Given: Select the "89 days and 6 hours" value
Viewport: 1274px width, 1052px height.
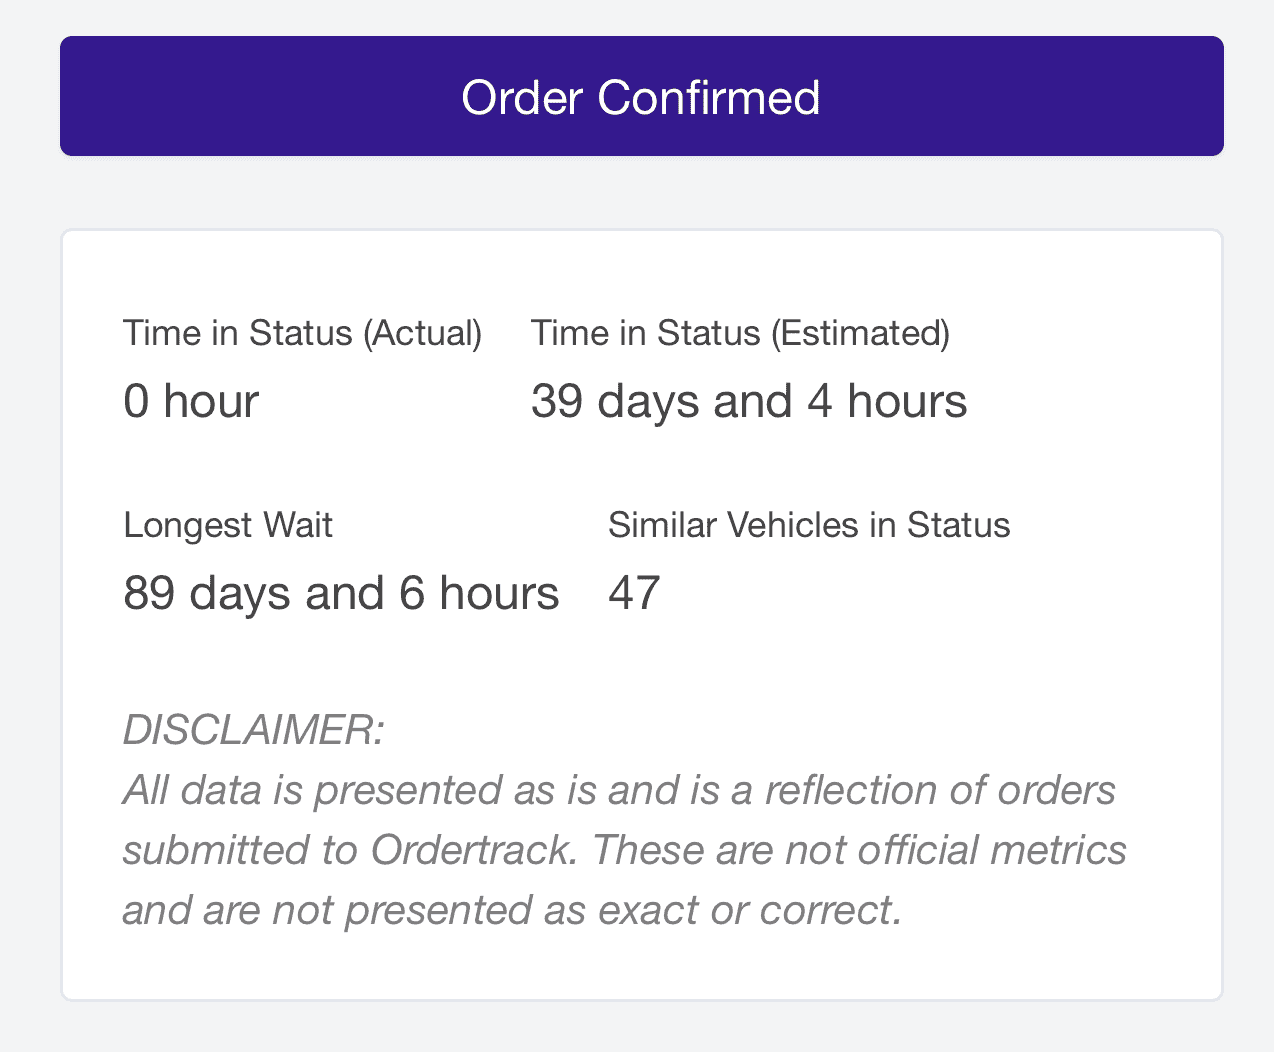Looking at the screenshot, I should [341, 593].
